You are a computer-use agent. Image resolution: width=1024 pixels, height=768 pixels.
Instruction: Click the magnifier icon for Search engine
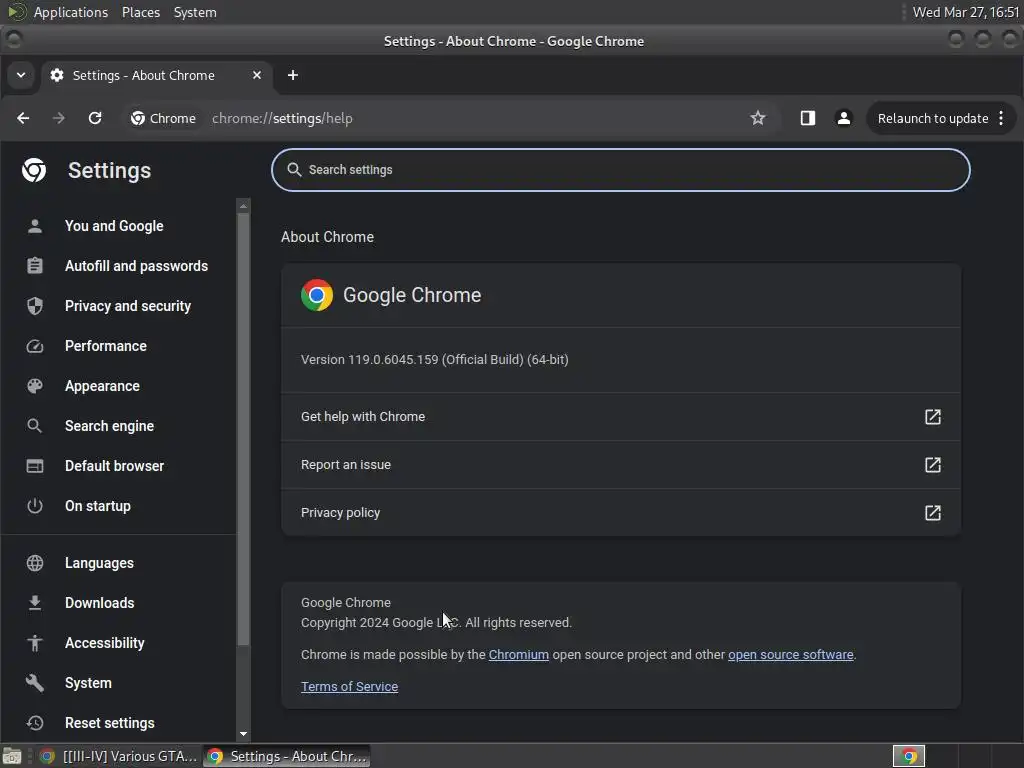click(35, 426)
